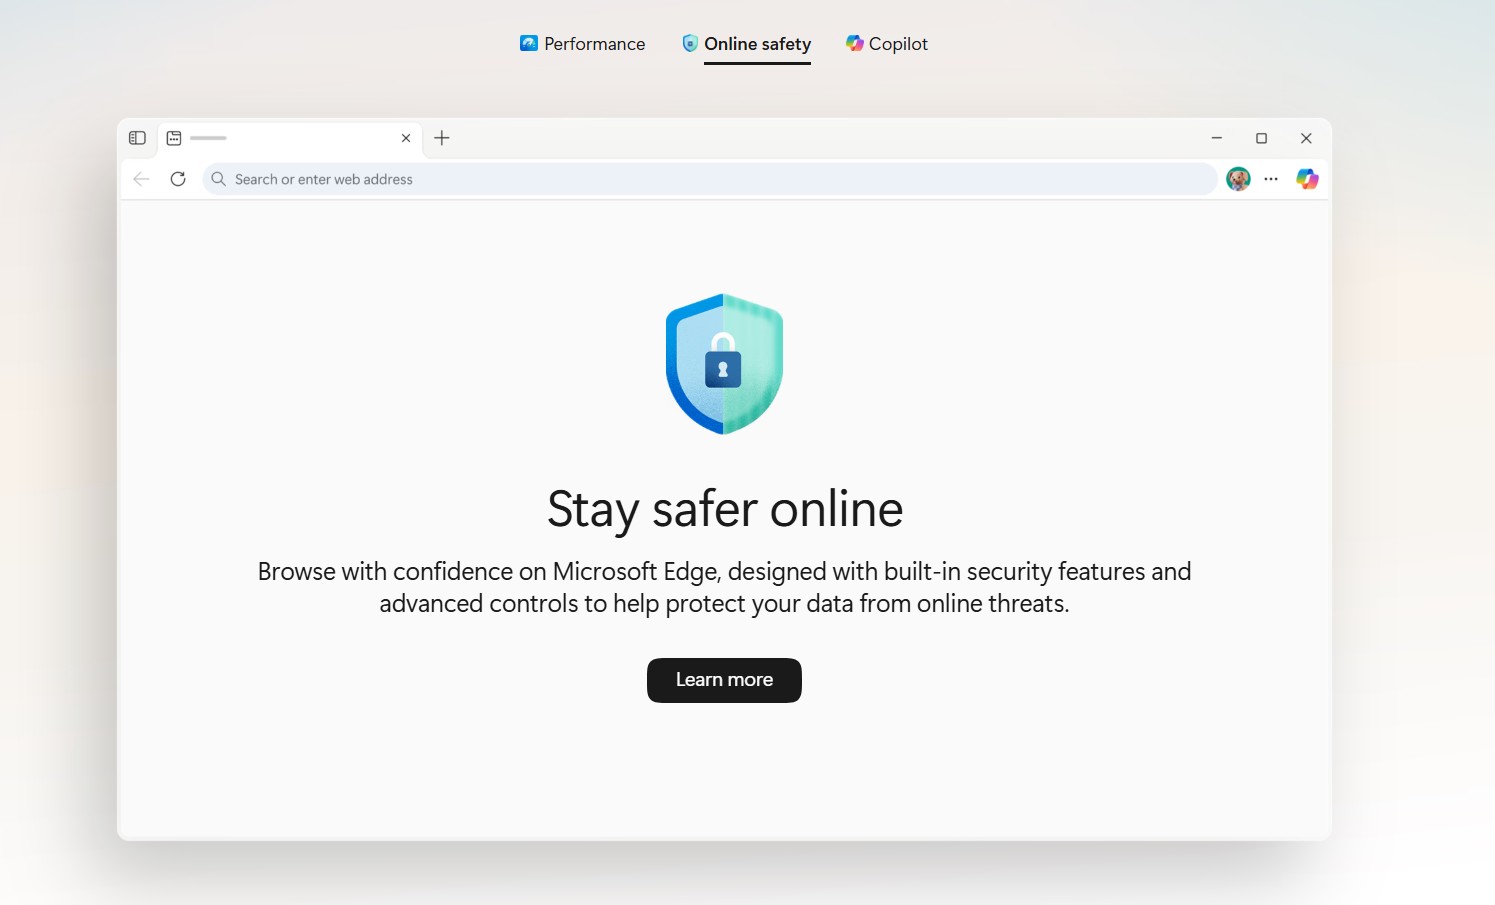This screenshot has height=905, width=1495.
Task: Open the Settings and more ellipsis menu
Action: point(1271,179)
